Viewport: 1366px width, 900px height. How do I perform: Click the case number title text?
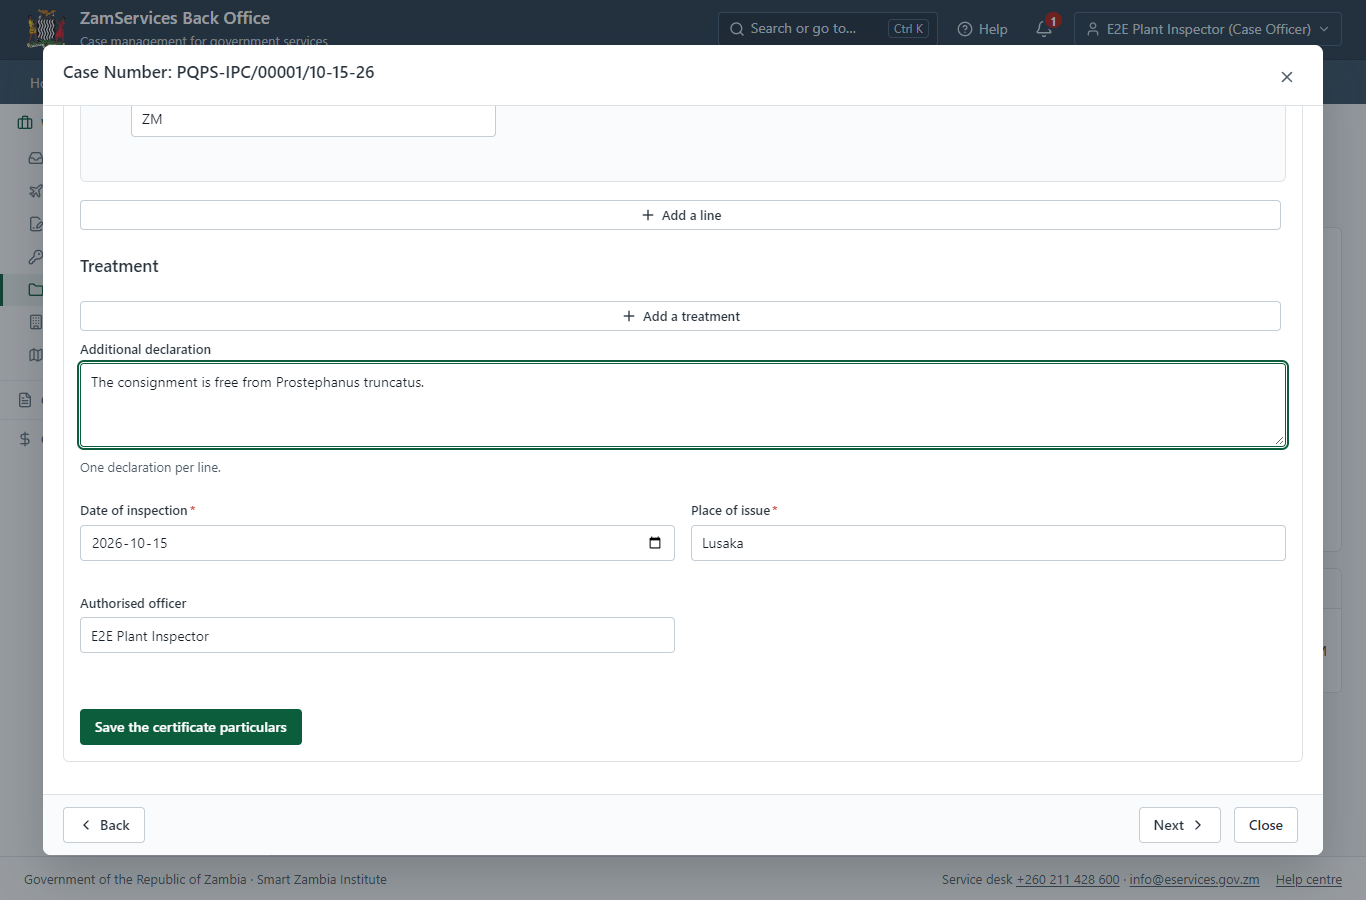[219, 72]
